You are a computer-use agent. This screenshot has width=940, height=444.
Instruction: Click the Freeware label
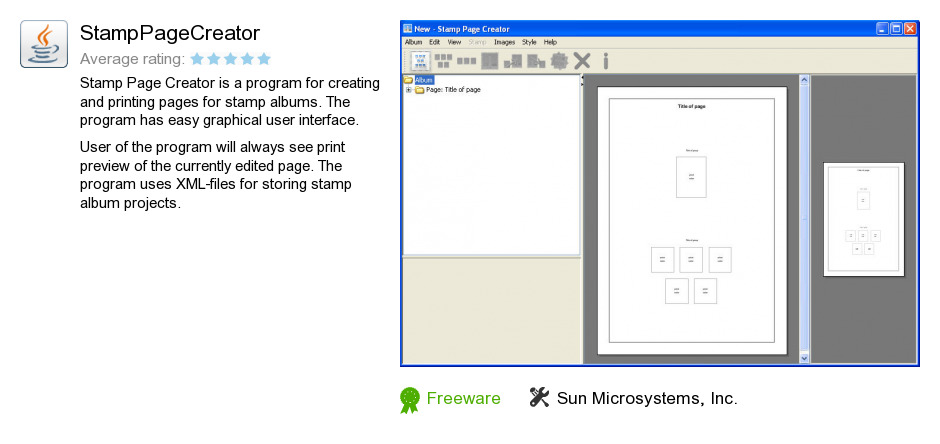[x=463, y=398]
